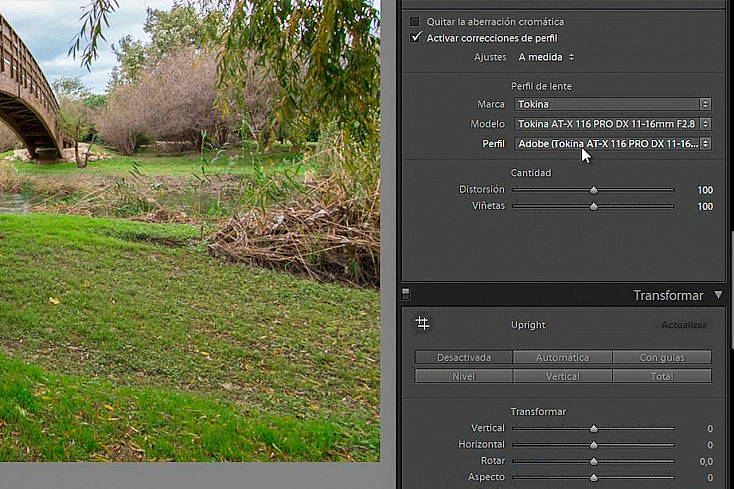Open the Marca dropdown showing Tokina
Image resolution: width=734 pixels, height=489 pixels.
coord(613,104)
